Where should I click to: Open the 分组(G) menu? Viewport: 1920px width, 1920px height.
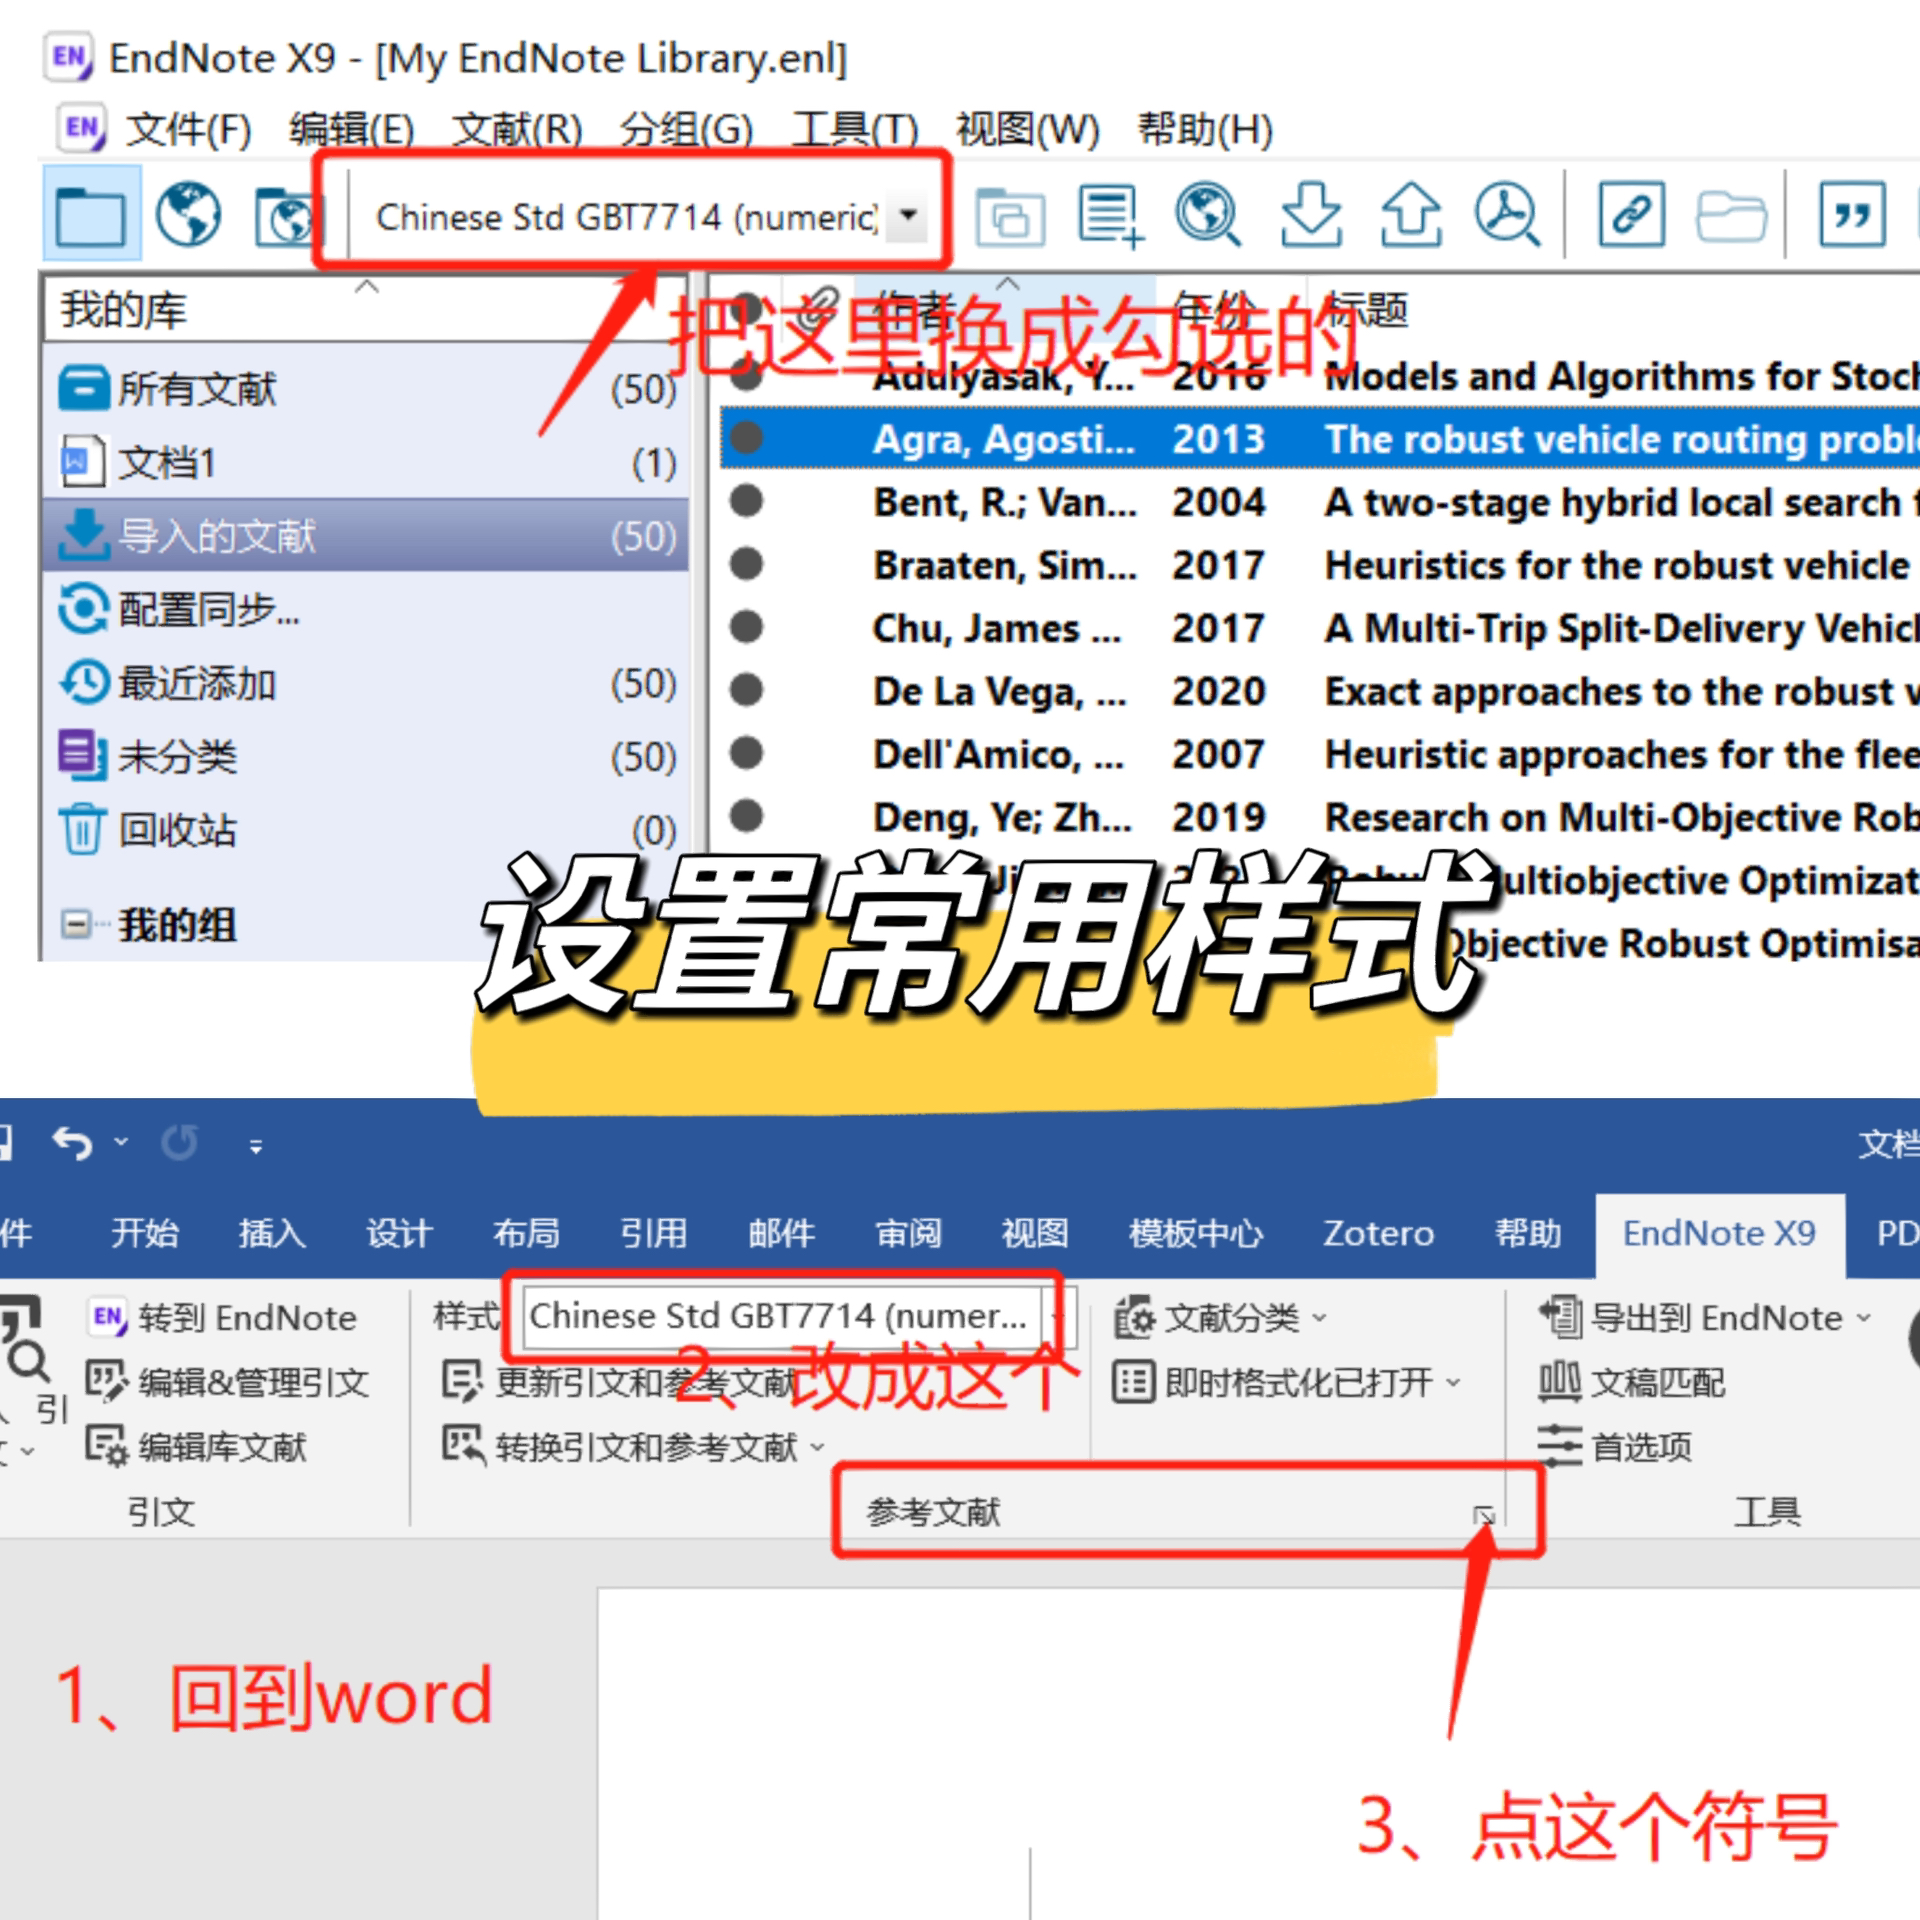click(685, 130)
